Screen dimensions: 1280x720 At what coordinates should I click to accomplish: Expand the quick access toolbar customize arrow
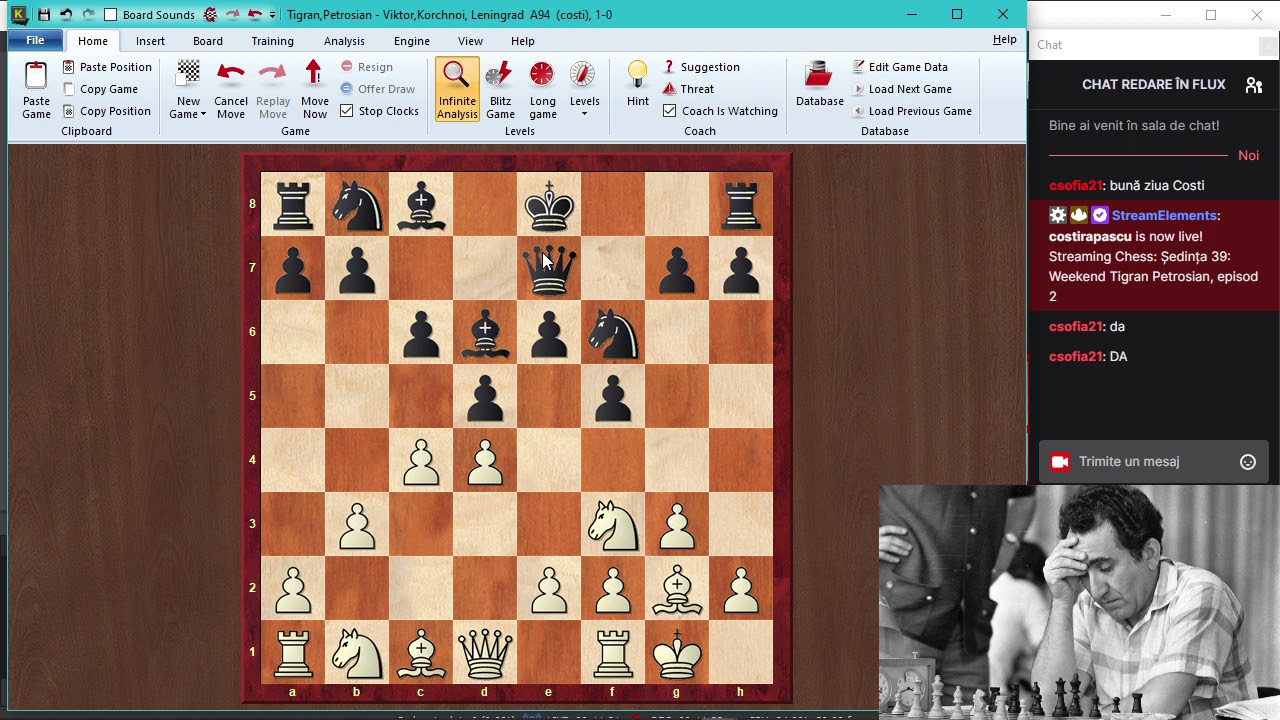[x=272, y=15]
